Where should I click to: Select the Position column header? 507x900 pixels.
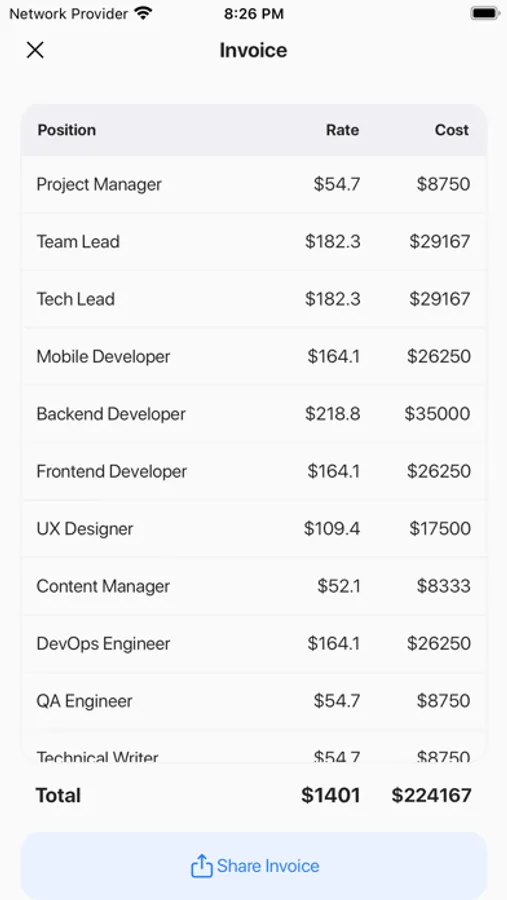tap(67, 130)
